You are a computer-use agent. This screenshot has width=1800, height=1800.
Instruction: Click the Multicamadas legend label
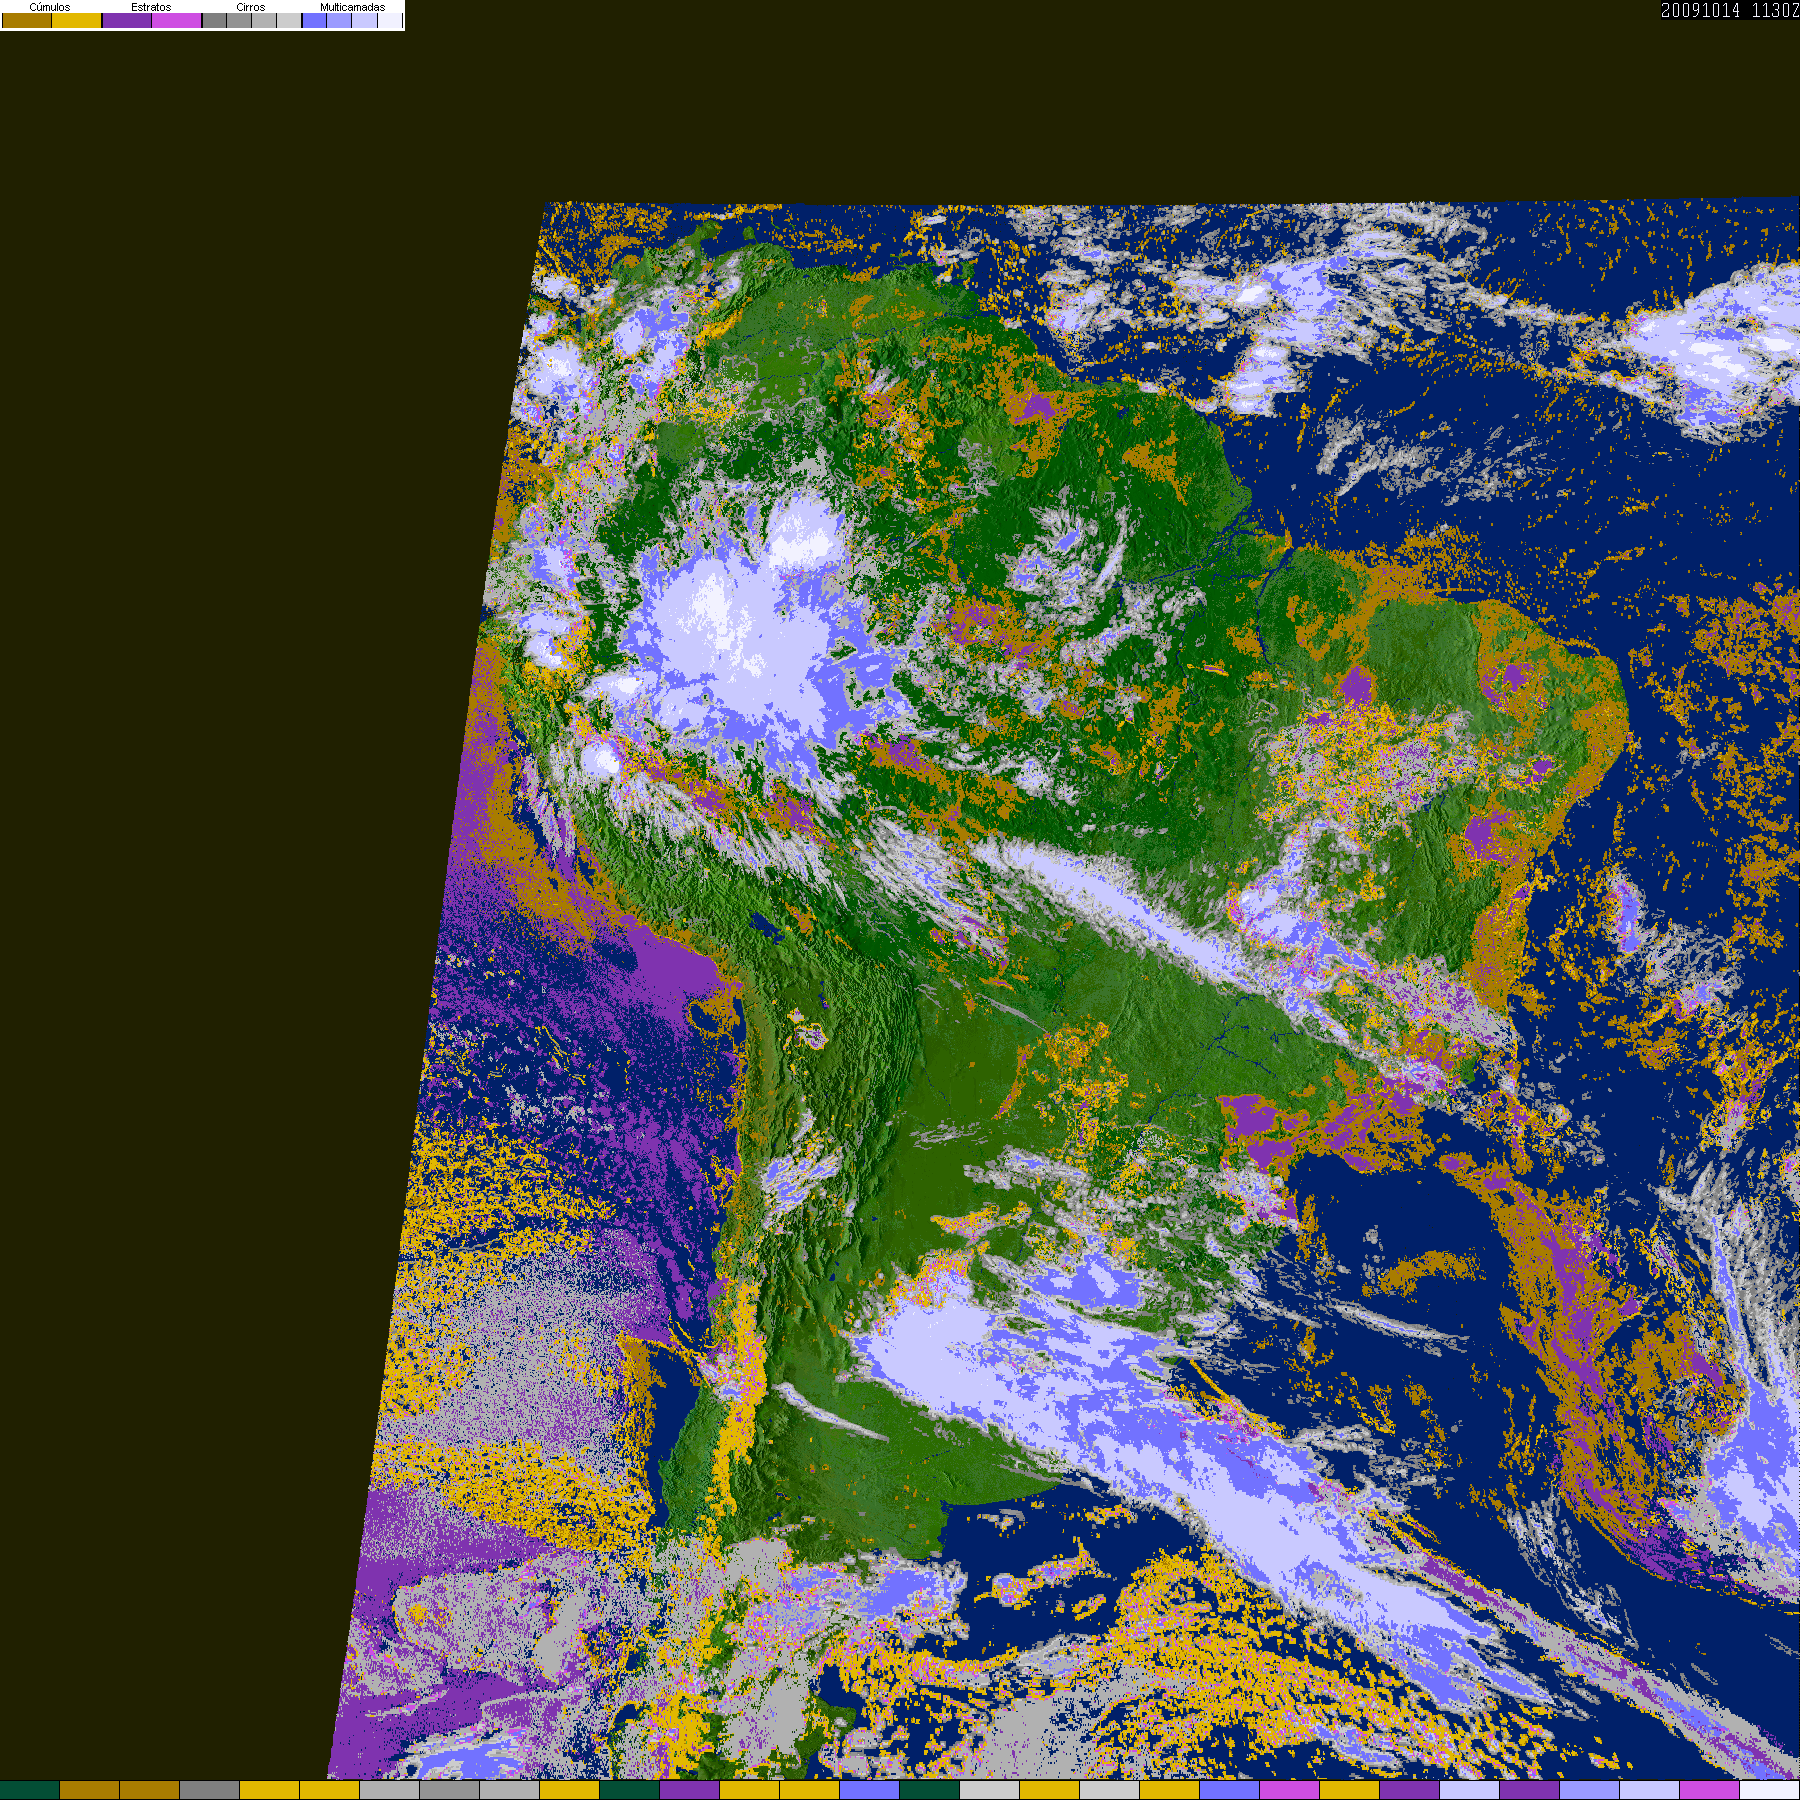[x=352, y=7]
